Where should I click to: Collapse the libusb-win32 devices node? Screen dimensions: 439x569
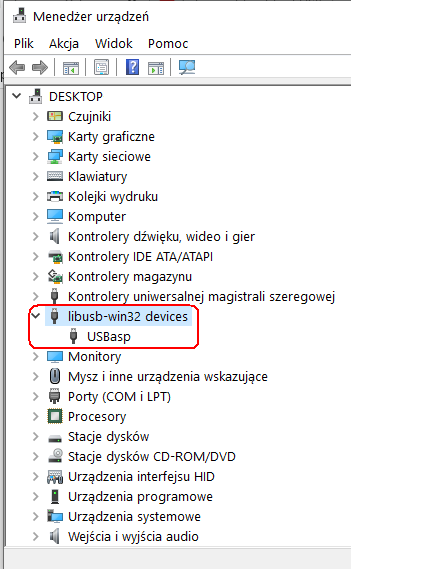tap(35, 315)
